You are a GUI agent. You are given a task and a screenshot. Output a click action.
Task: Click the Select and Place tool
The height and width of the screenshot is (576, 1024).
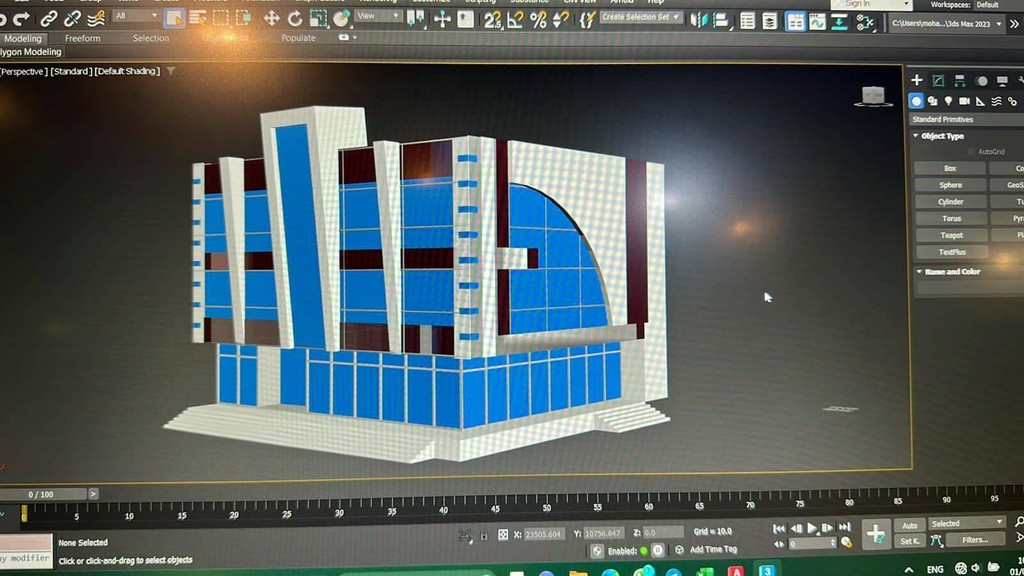pyautogui.click(x=341, y=18)
